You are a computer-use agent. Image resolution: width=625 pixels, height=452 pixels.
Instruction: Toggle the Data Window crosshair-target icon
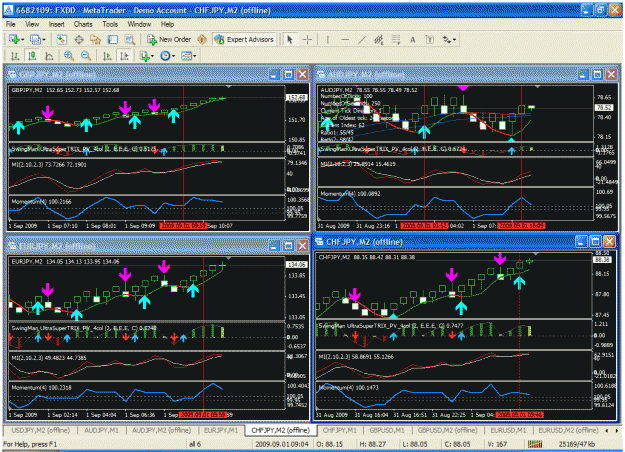(x=79, y=39)
